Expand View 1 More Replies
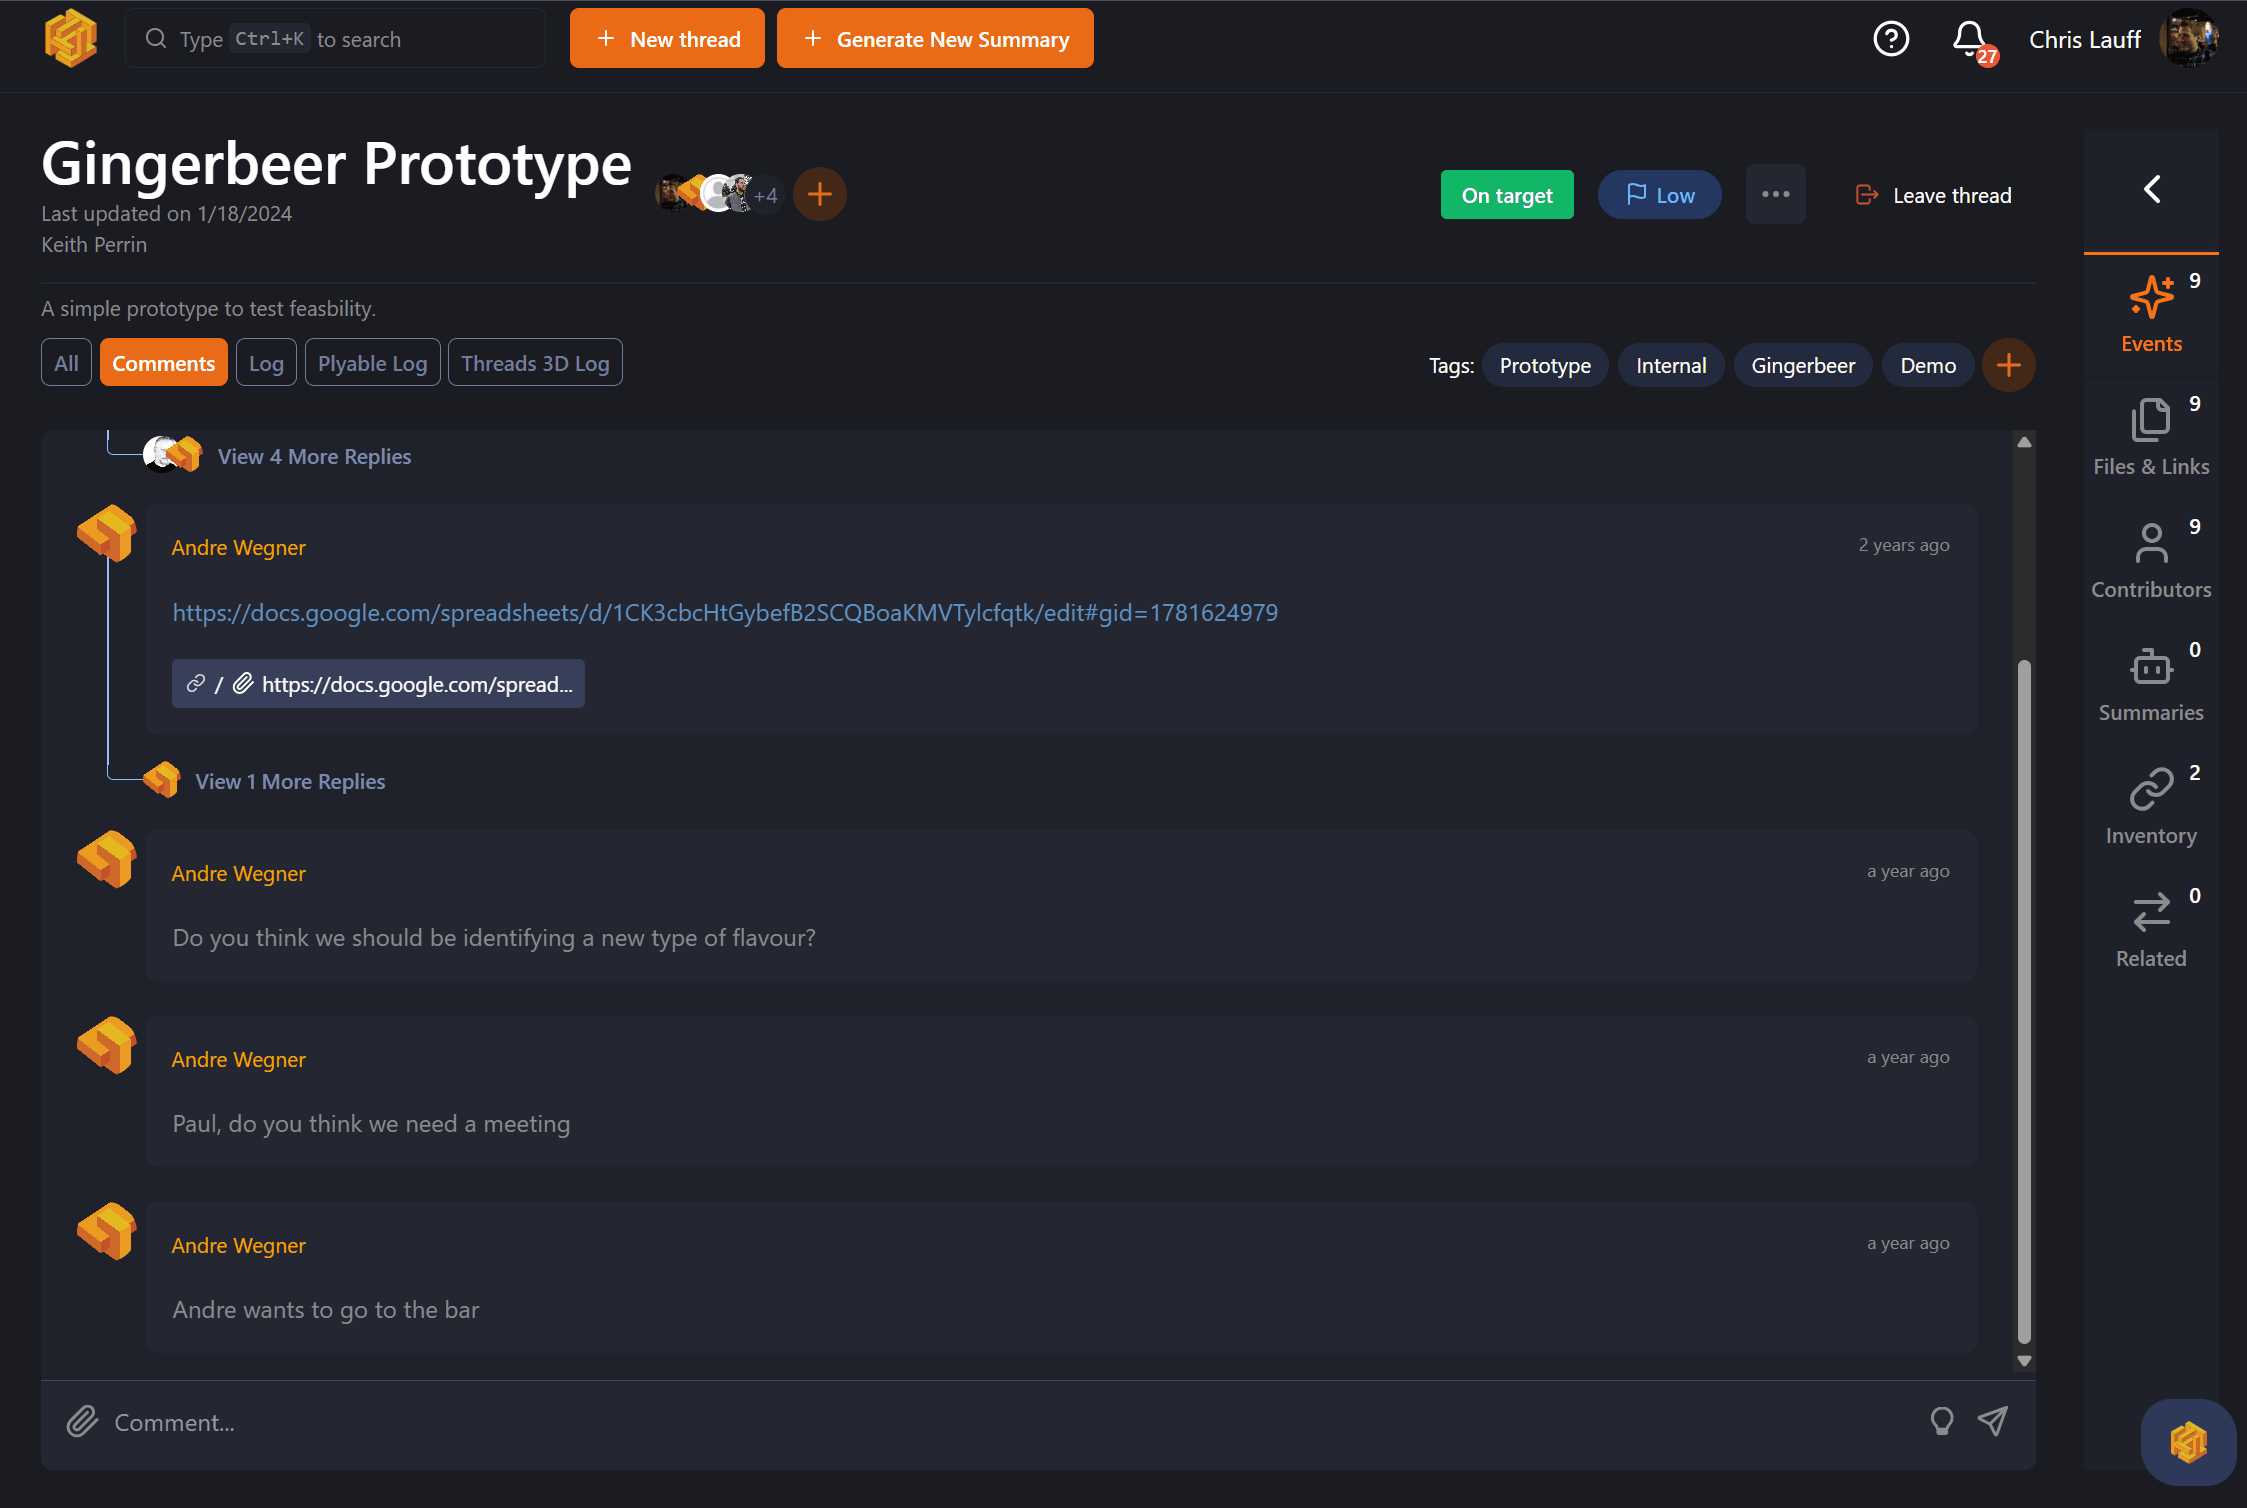 click(289, 781)
